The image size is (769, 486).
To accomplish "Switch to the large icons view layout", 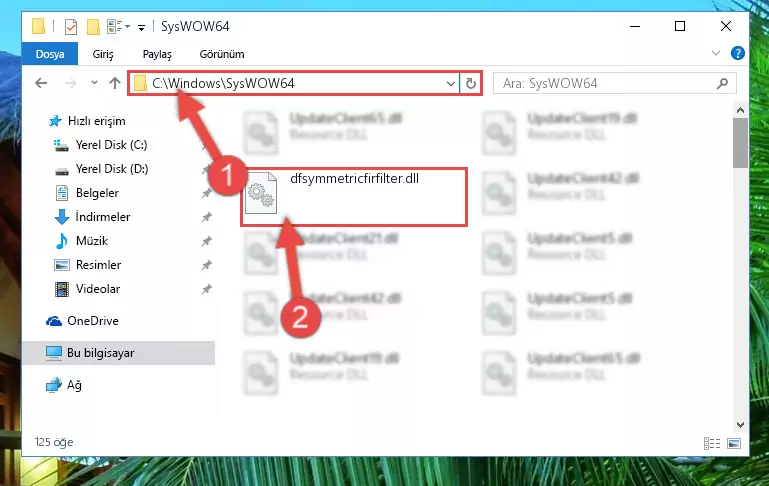I will point(734,443).
